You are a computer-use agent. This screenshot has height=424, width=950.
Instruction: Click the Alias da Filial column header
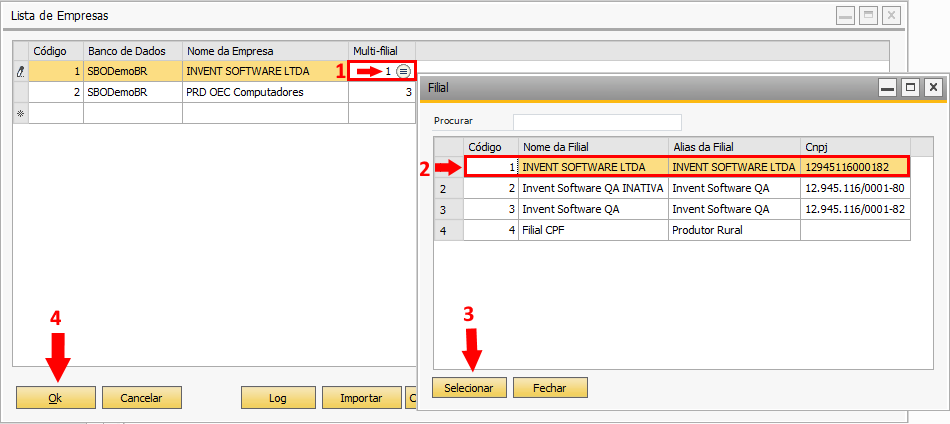click(x=734, y=147)
